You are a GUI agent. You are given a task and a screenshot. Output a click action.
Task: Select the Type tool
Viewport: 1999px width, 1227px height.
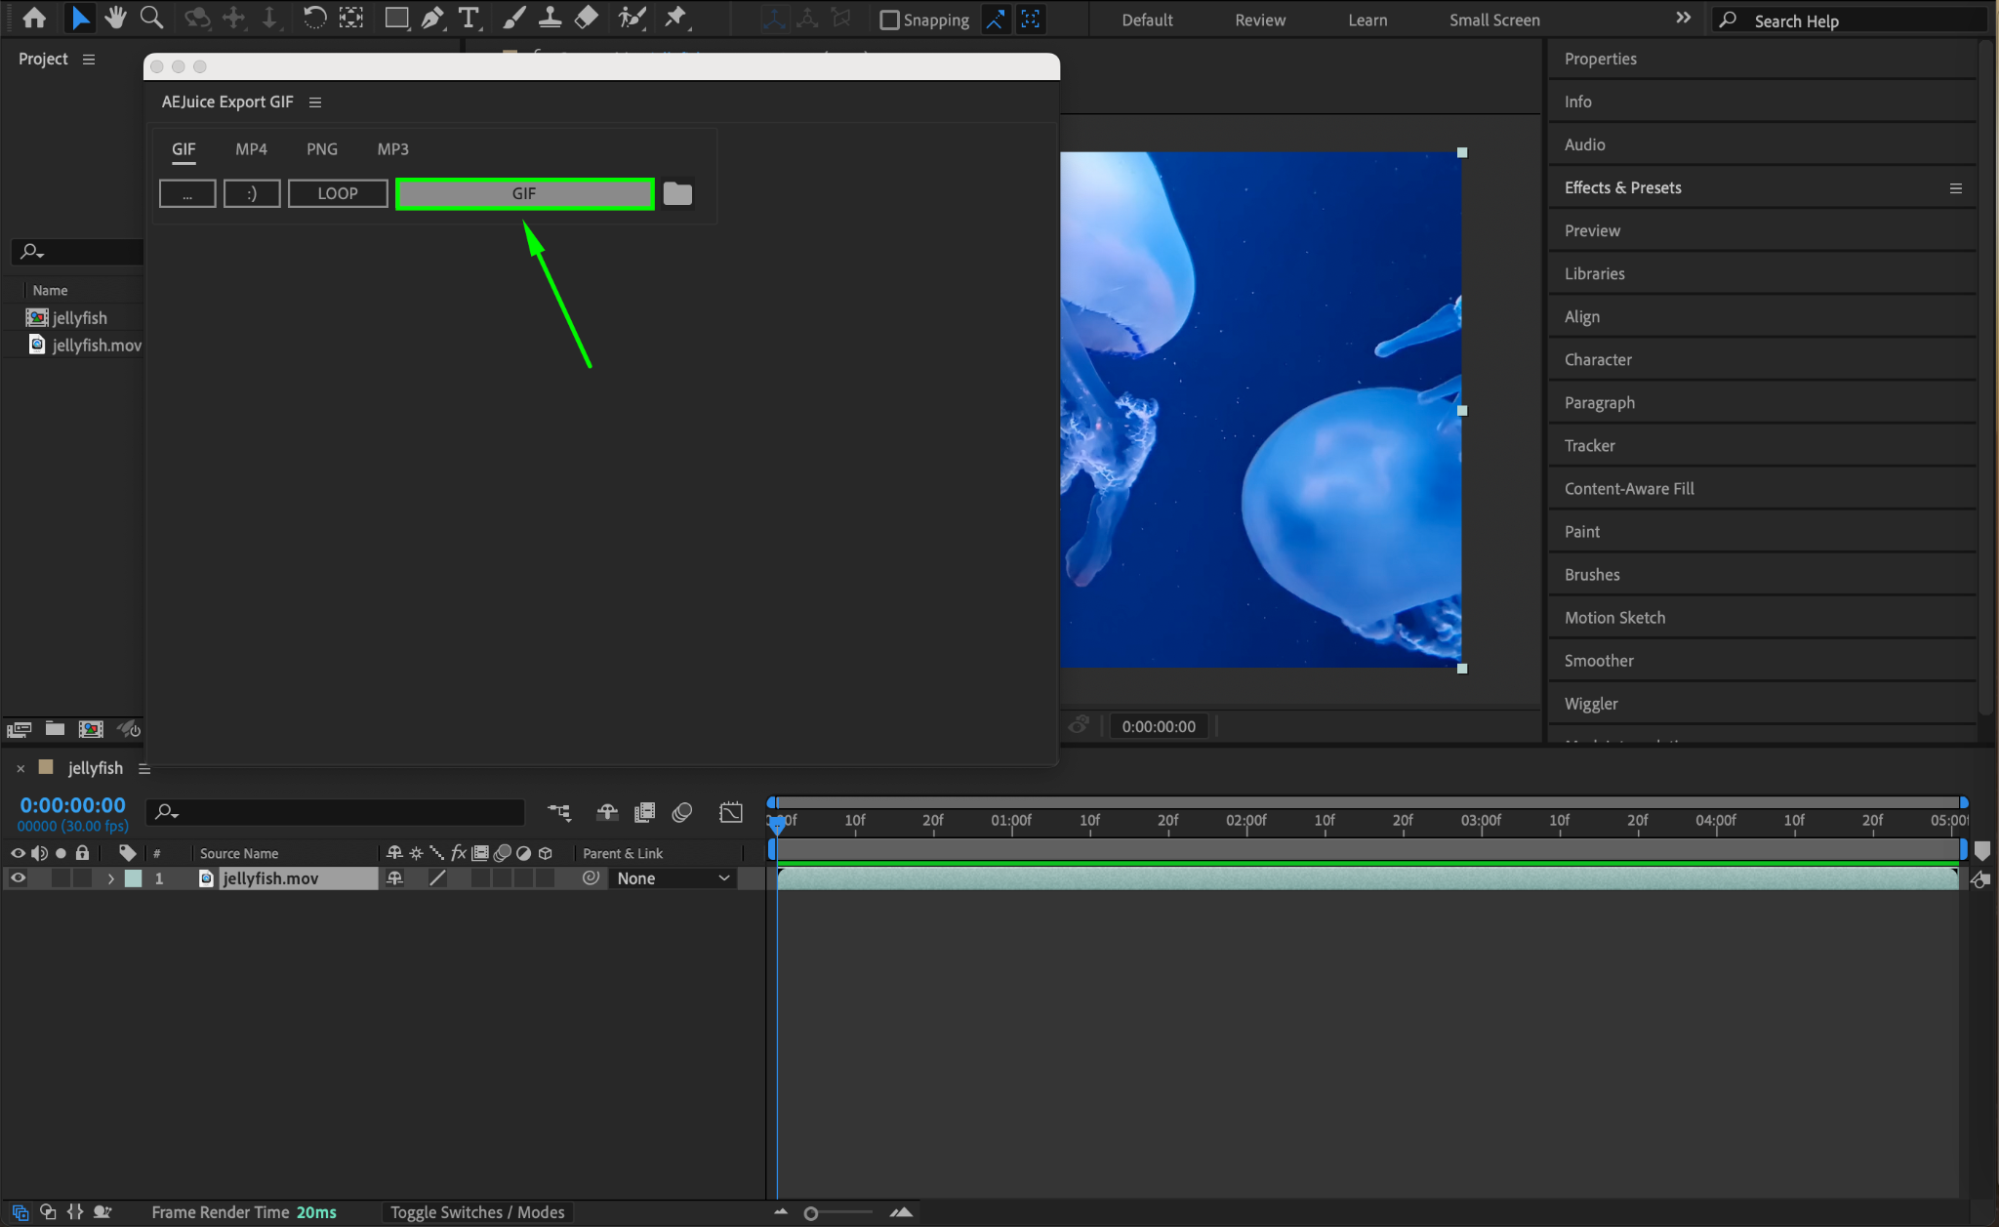click(468, 17)
